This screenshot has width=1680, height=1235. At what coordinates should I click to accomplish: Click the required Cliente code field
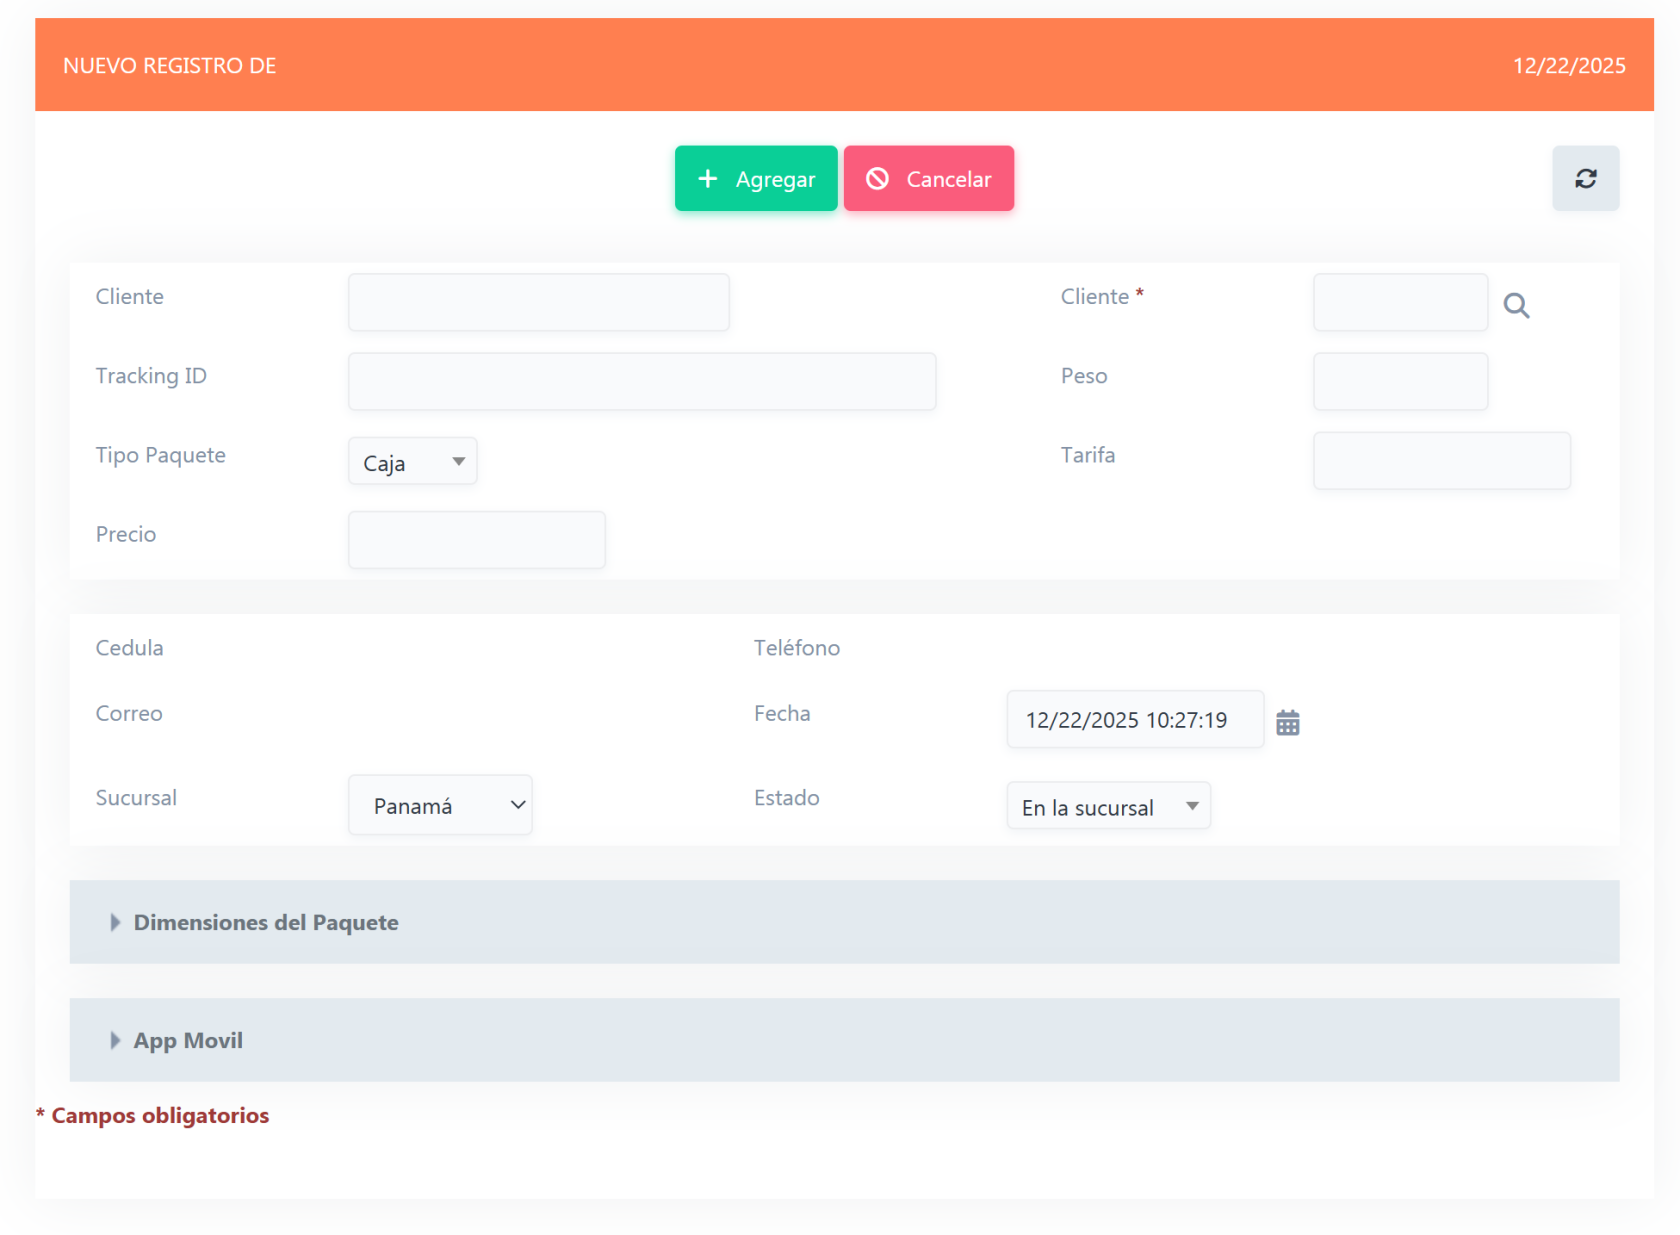coord(1400,303)
